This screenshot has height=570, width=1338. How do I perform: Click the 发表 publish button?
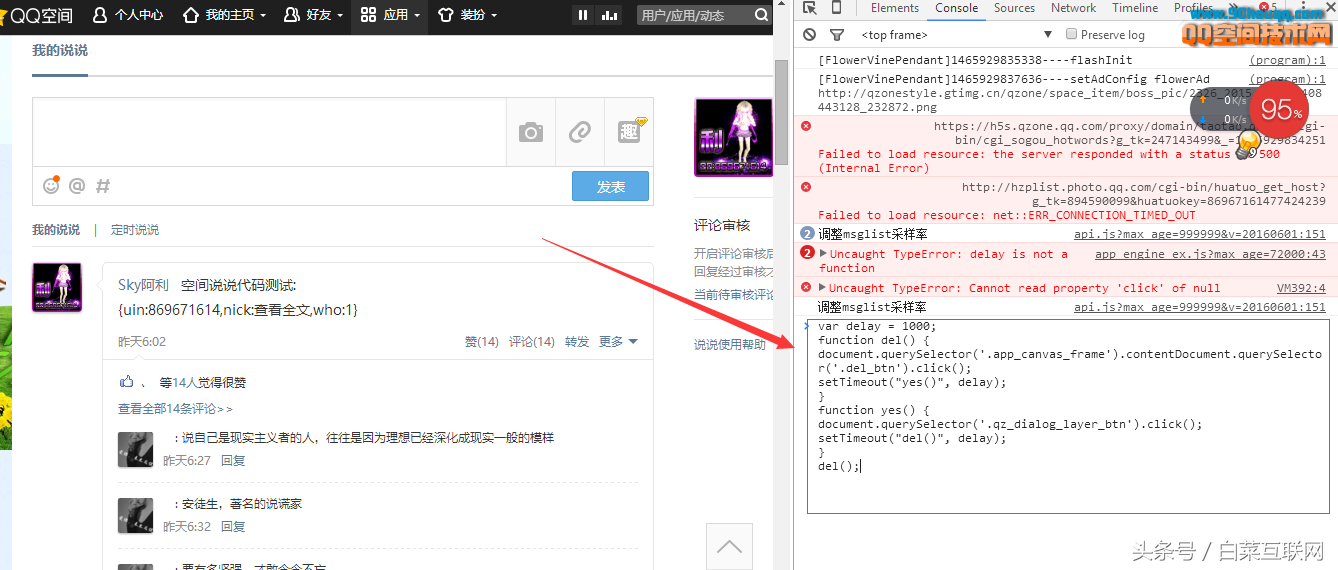coord(610,186)
